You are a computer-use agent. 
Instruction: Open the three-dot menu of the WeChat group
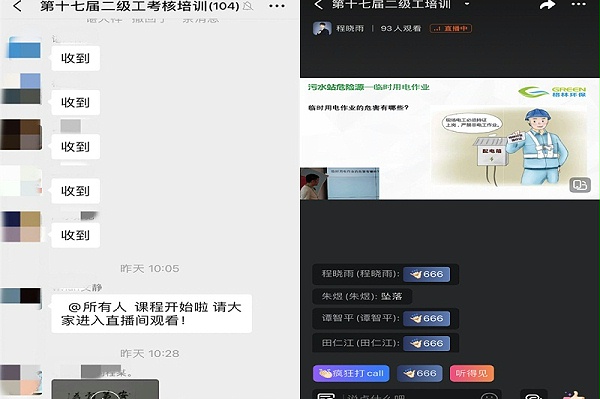tap(277, 6)
